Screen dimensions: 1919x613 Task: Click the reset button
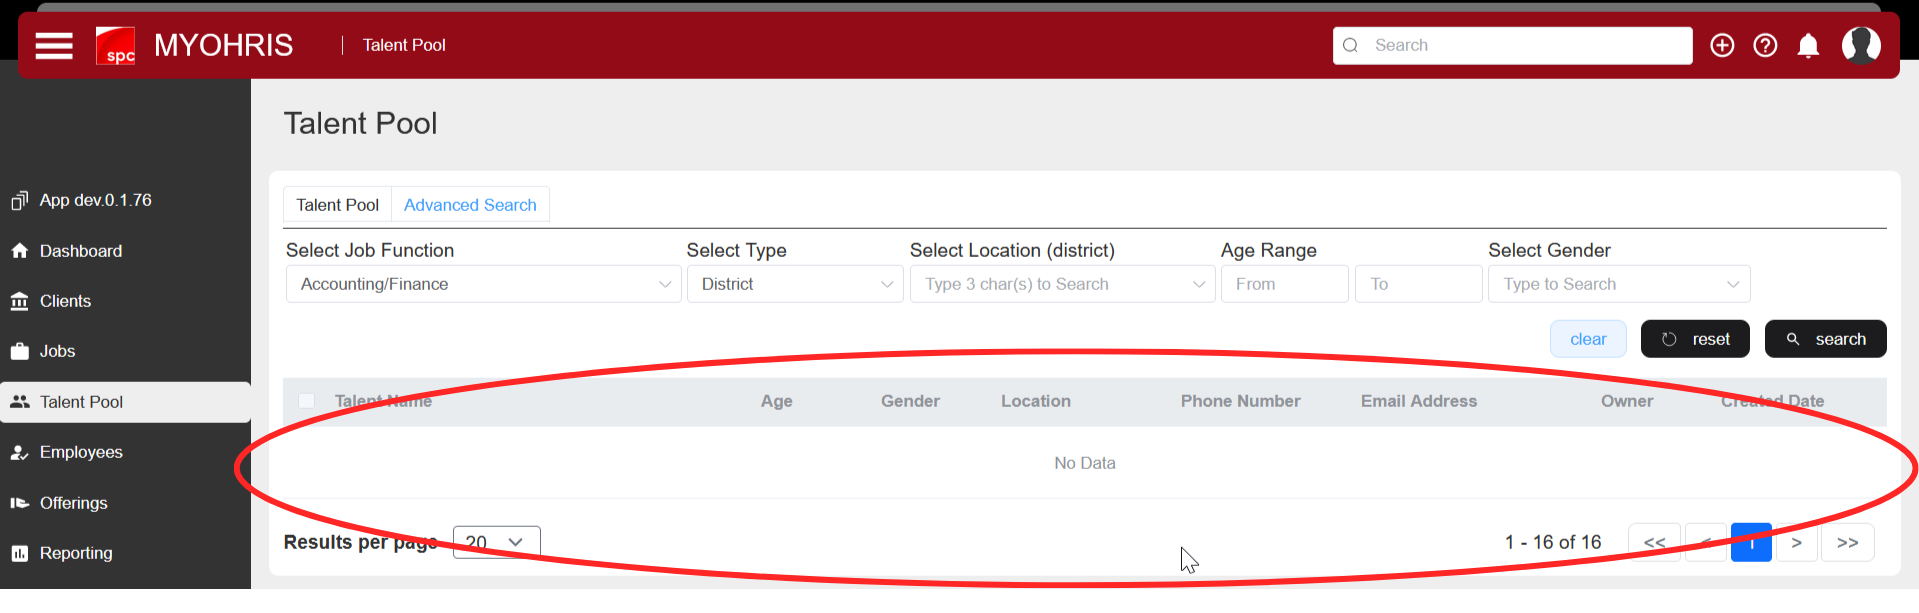[1695, 339]
